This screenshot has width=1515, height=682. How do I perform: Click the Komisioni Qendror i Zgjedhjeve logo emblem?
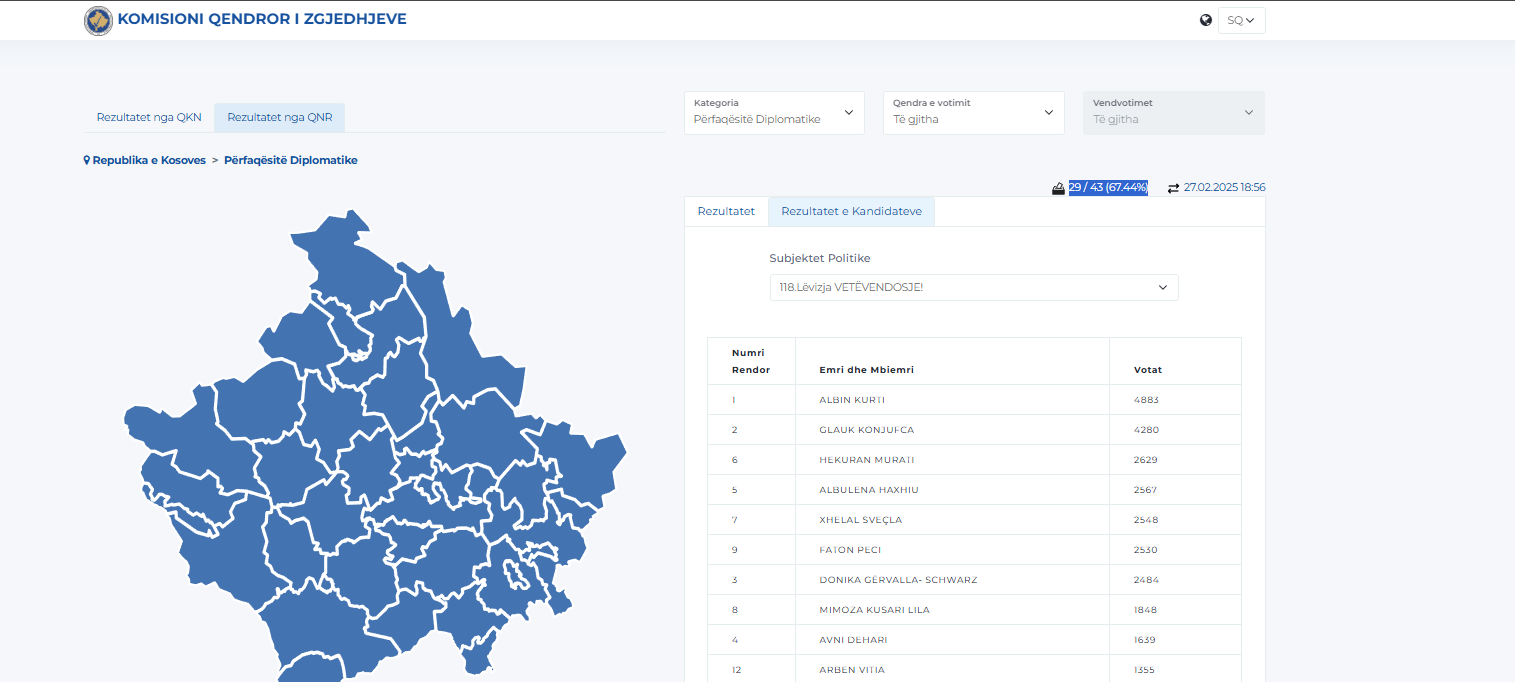98,20
